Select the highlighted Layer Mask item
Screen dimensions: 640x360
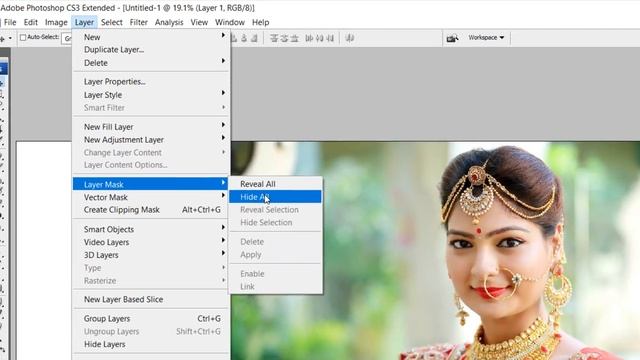click(151, 184)
